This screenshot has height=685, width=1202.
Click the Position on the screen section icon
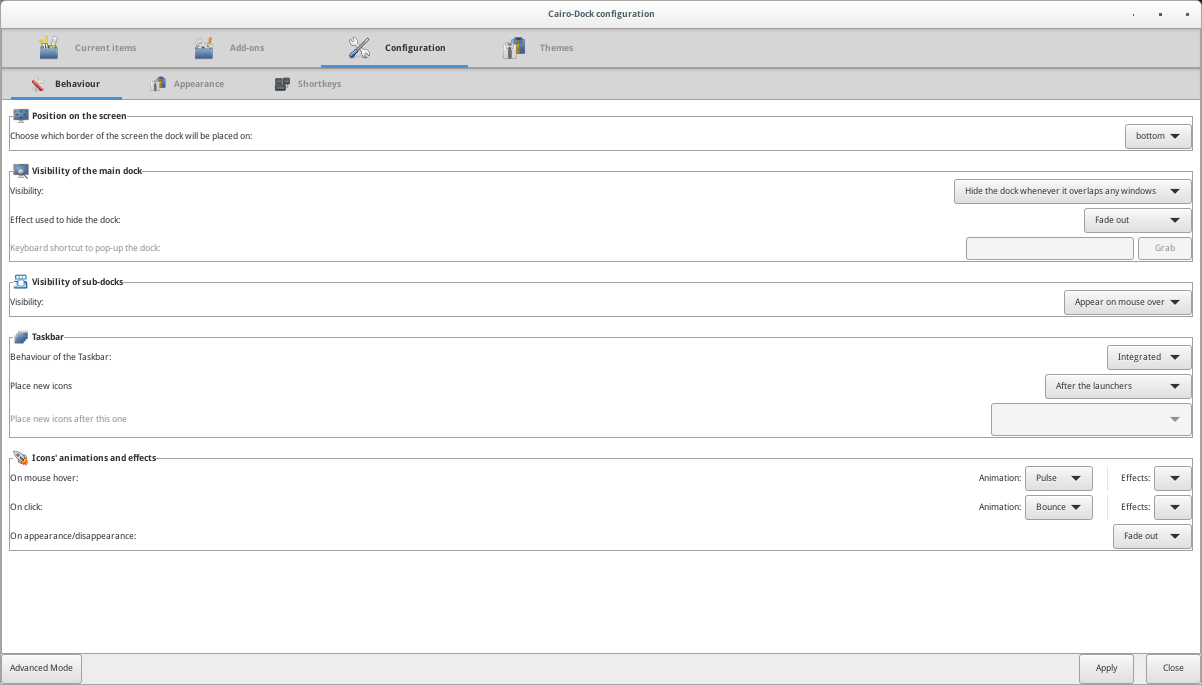click(21, 116)
